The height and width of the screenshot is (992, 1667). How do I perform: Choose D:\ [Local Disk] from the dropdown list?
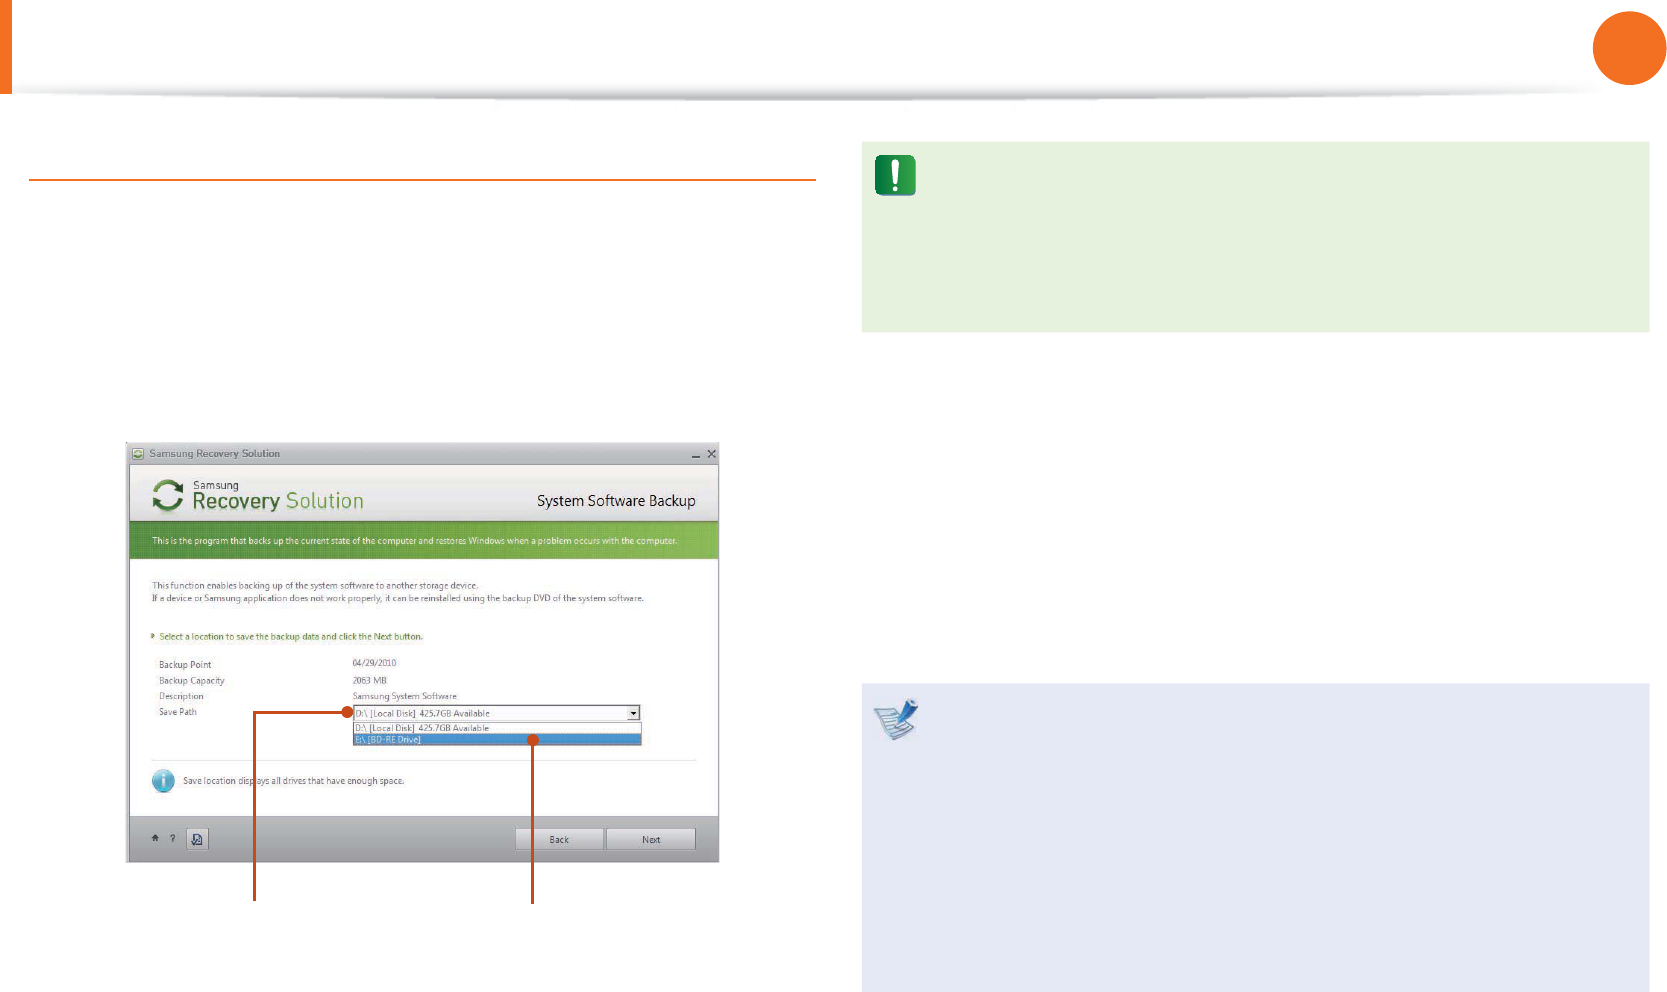pos(497,728)
